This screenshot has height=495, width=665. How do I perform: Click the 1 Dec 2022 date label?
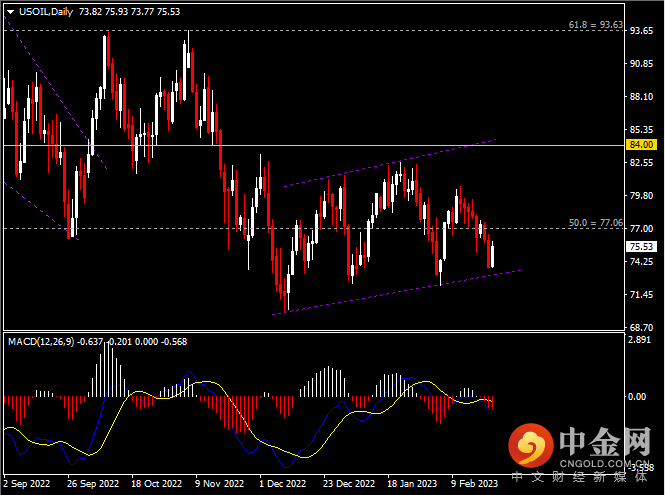click(x=283, y=483)
